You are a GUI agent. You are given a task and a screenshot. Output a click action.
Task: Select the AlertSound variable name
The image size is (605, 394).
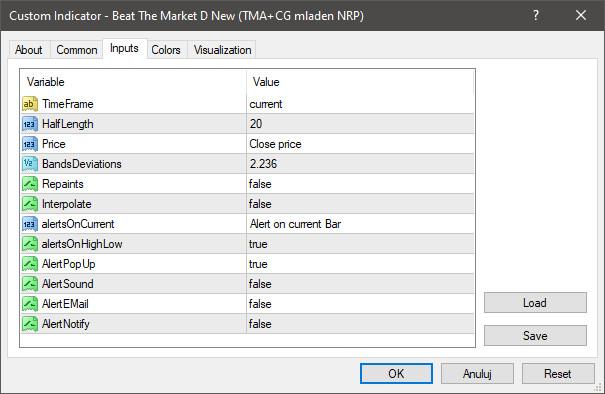pos(68,284)
